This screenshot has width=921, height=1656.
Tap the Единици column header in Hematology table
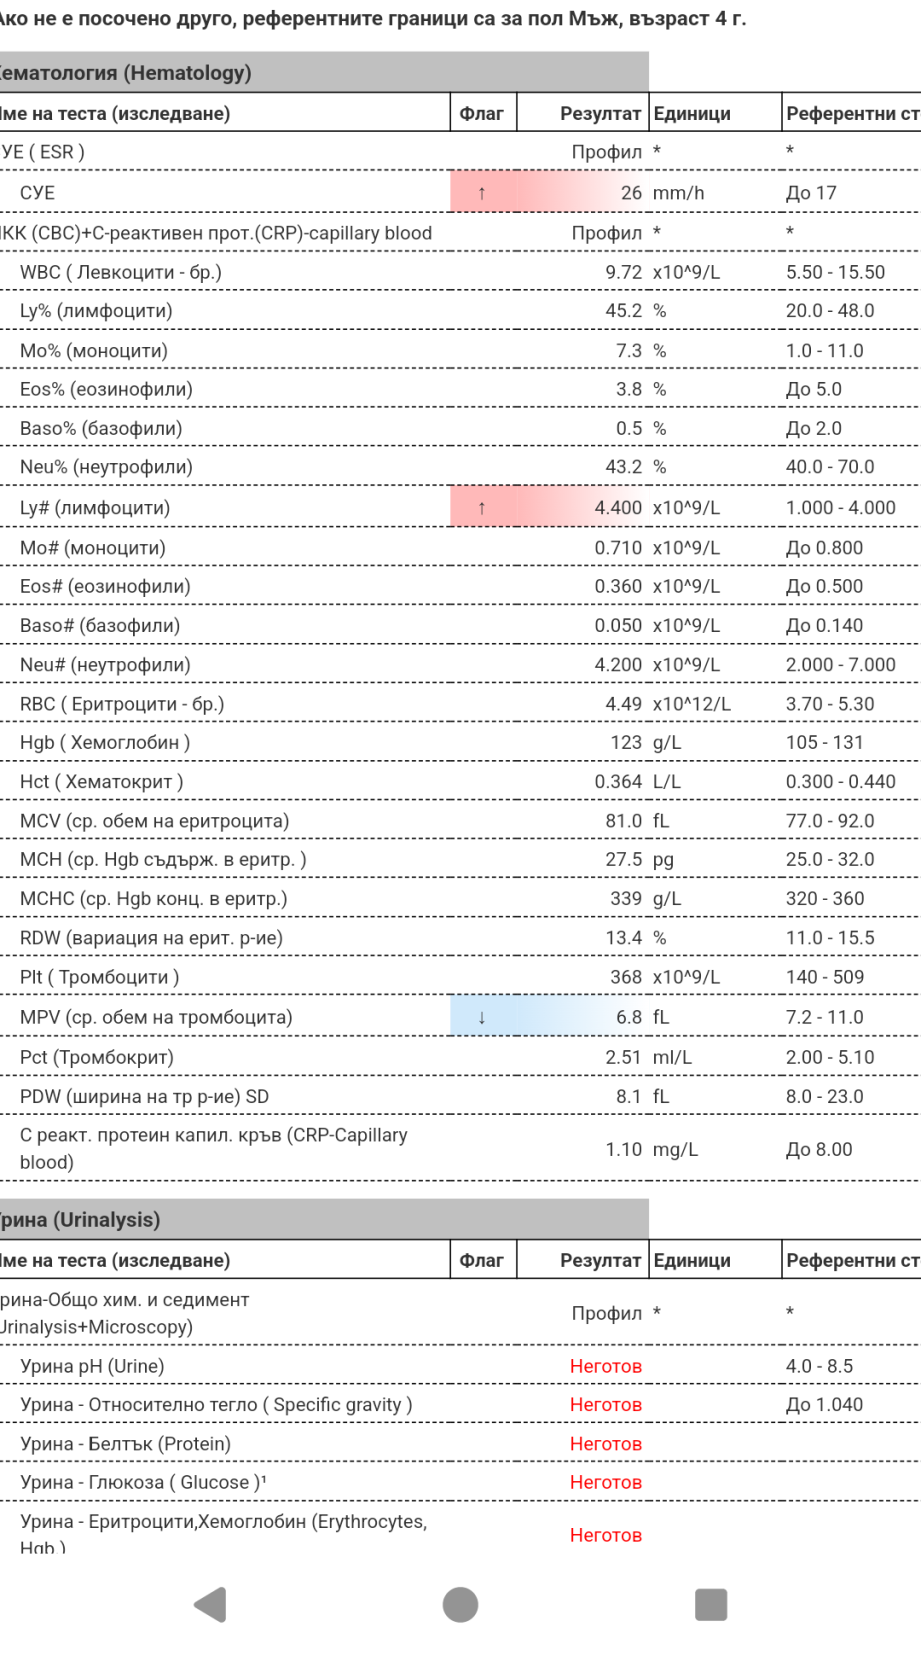click(x=692, y=114)
